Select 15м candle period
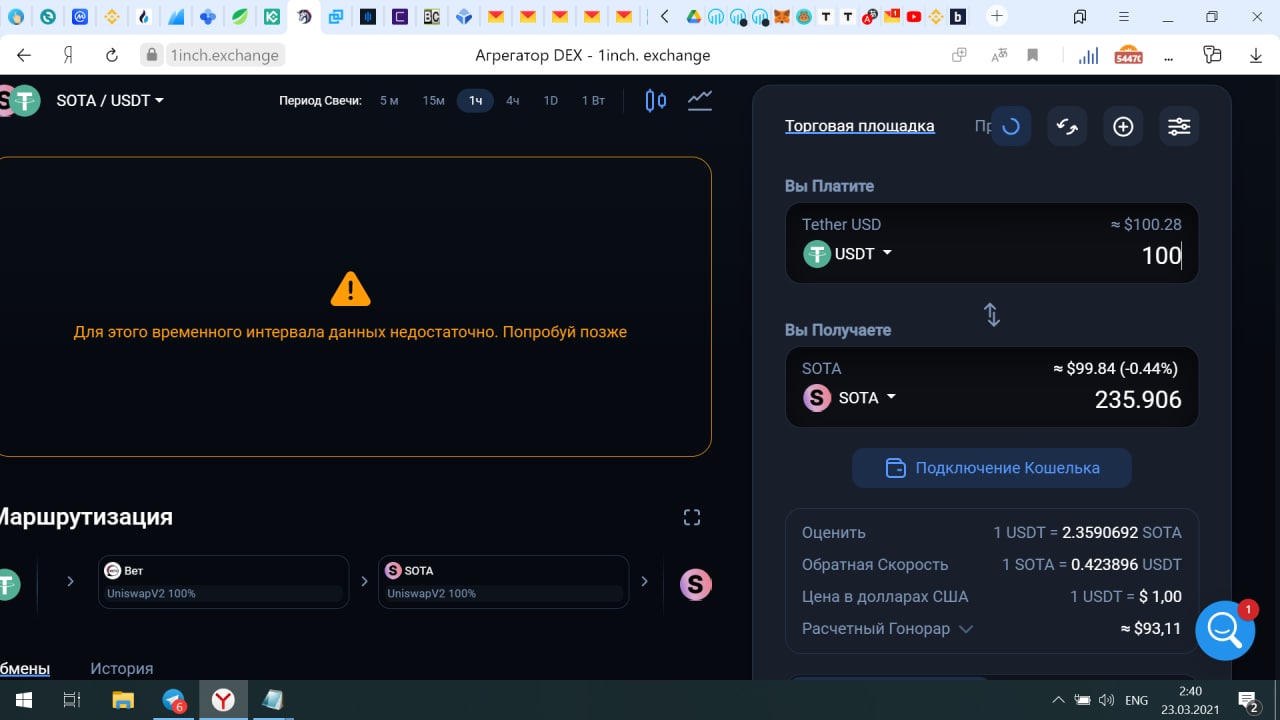This screenshot has height=720, width=1280. [433, 101]
